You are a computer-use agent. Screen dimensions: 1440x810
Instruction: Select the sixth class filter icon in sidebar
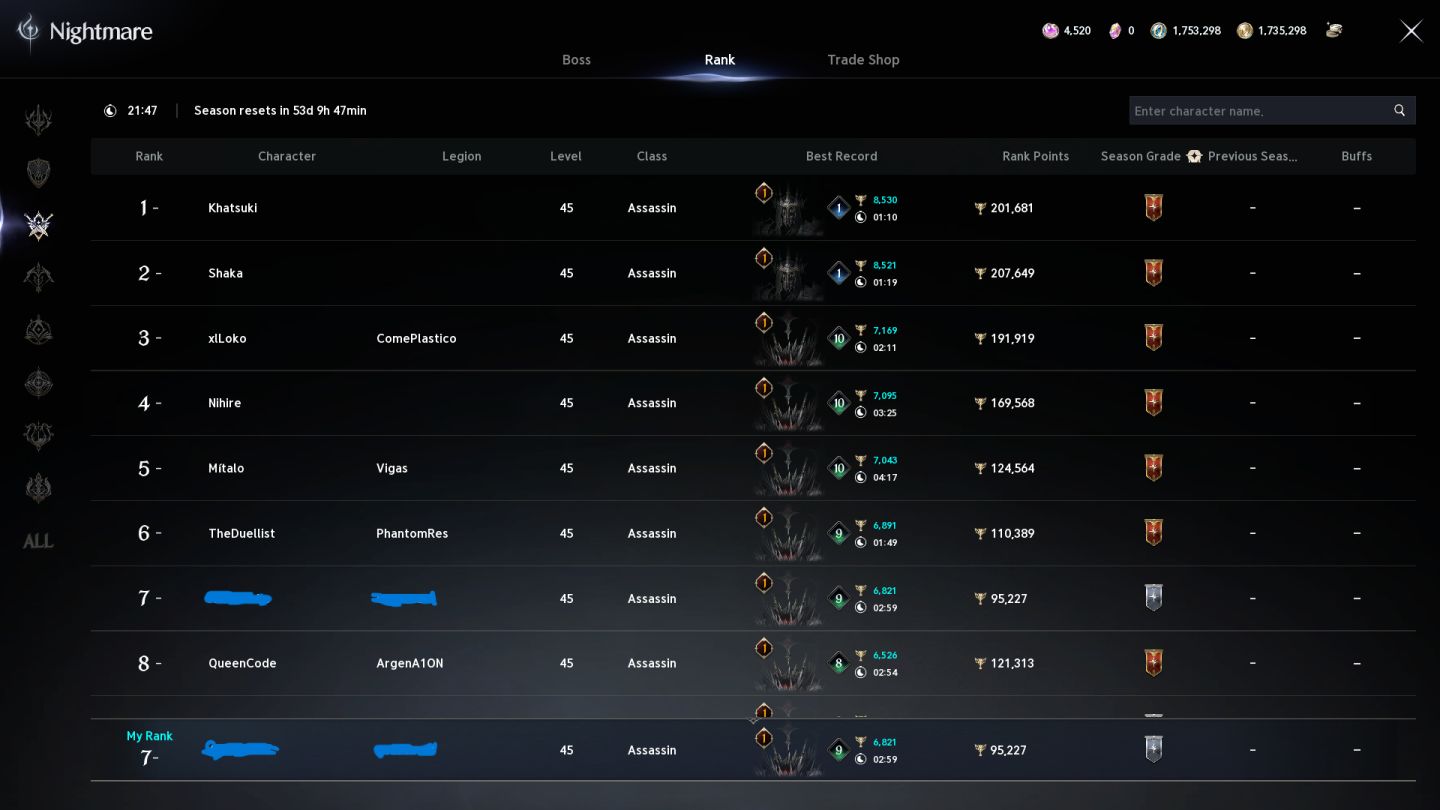coord(39,383)
